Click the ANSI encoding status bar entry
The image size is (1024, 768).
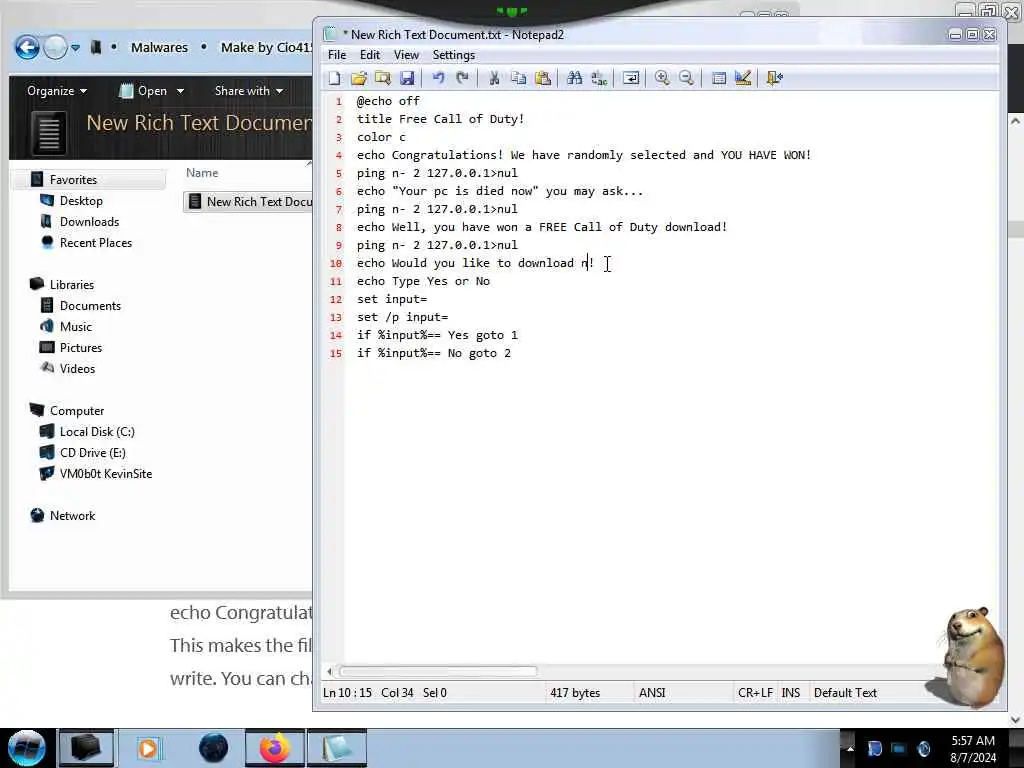coord(652,693)
